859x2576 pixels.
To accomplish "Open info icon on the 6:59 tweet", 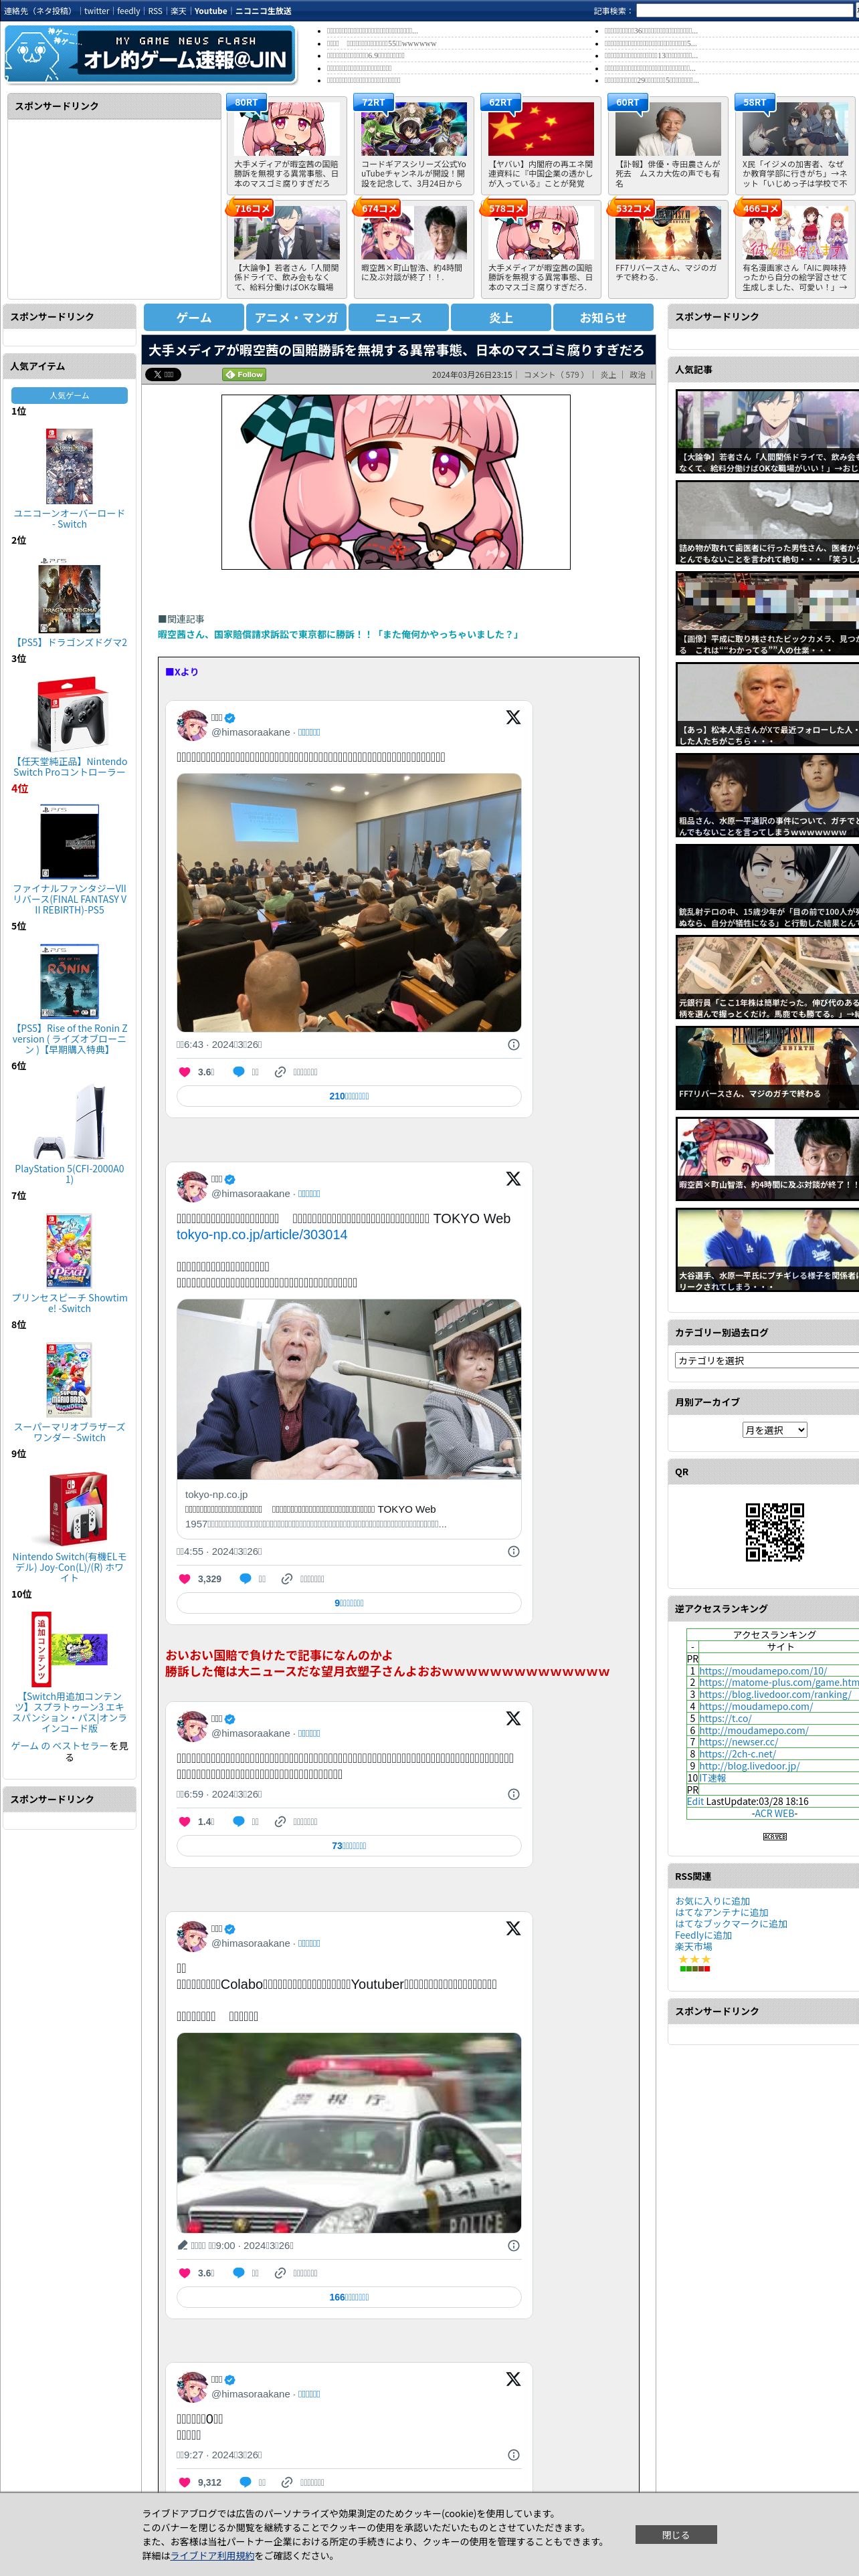I will click(513, 1794).
